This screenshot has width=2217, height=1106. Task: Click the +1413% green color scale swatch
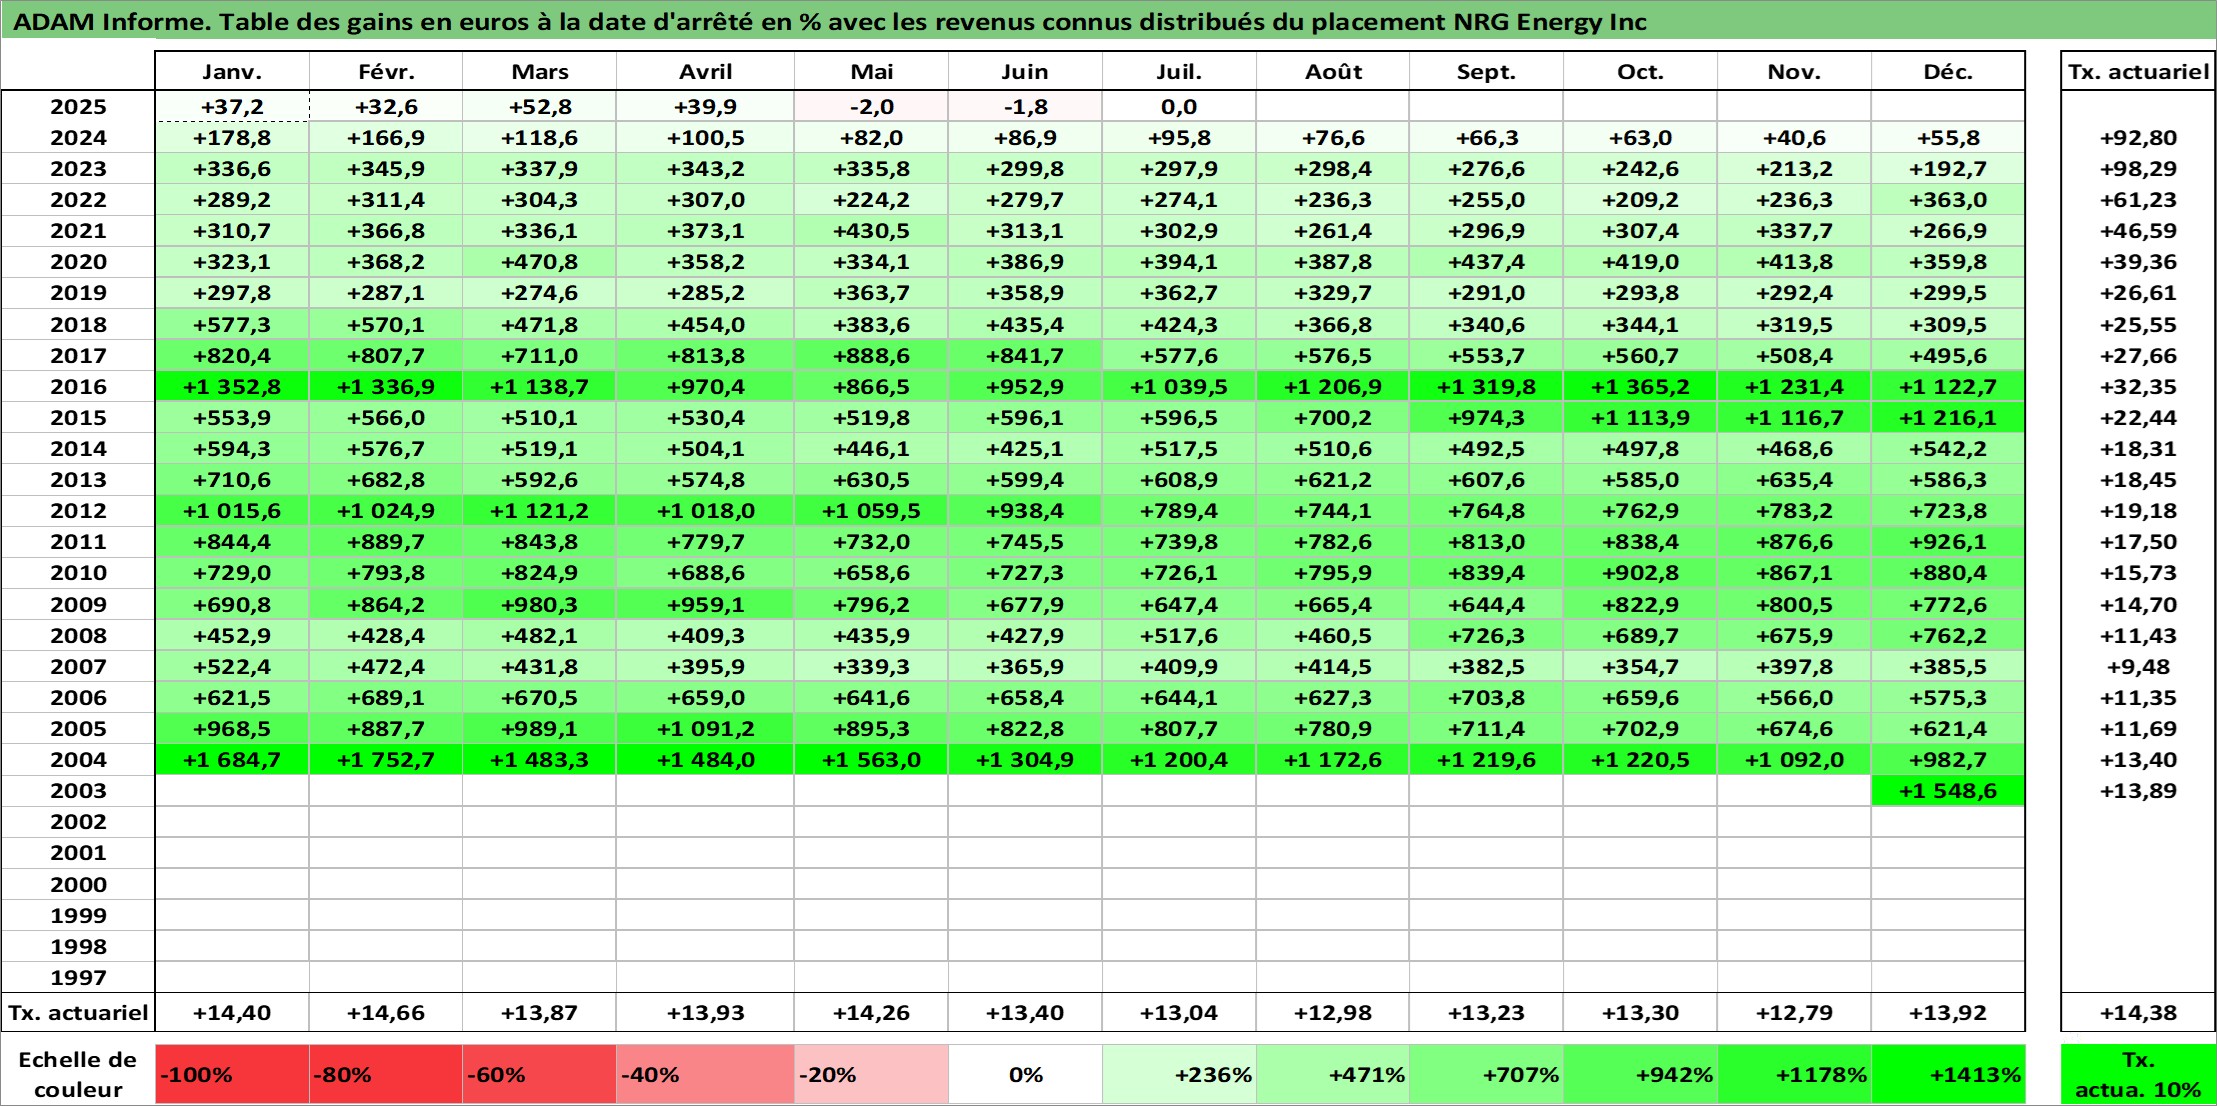1948,1074
